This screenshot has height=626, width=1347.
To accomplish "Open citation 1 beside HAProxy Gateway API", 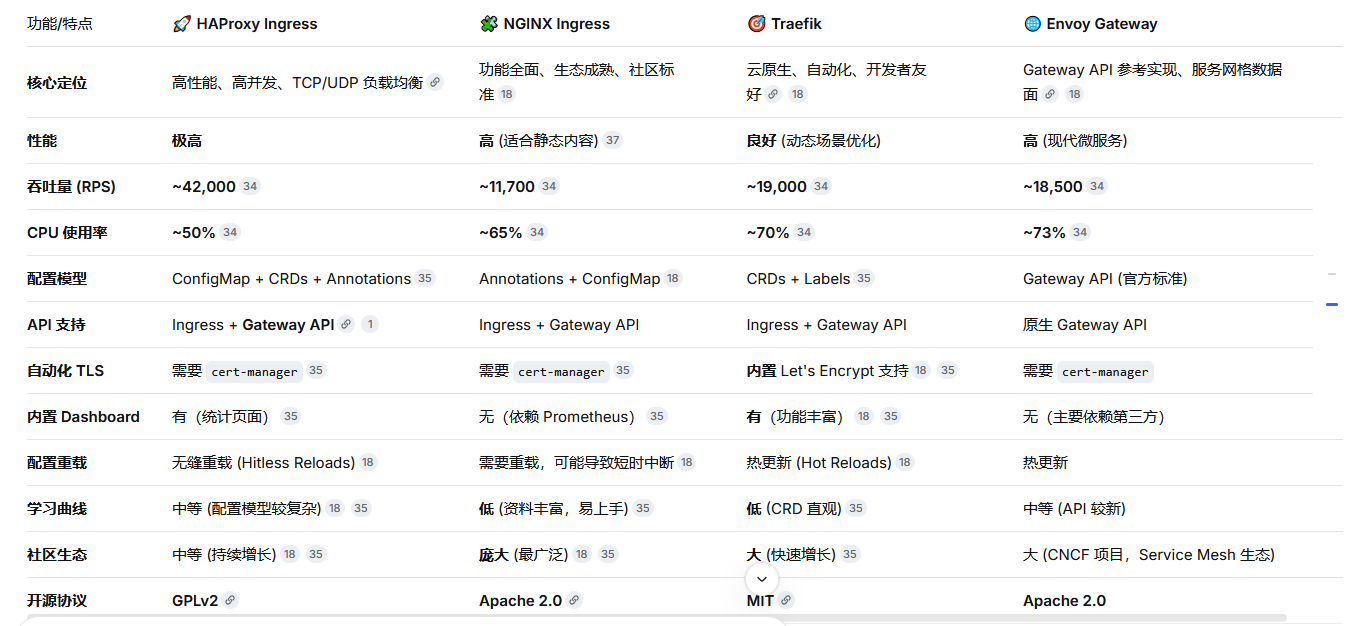I will pos(370,325).
